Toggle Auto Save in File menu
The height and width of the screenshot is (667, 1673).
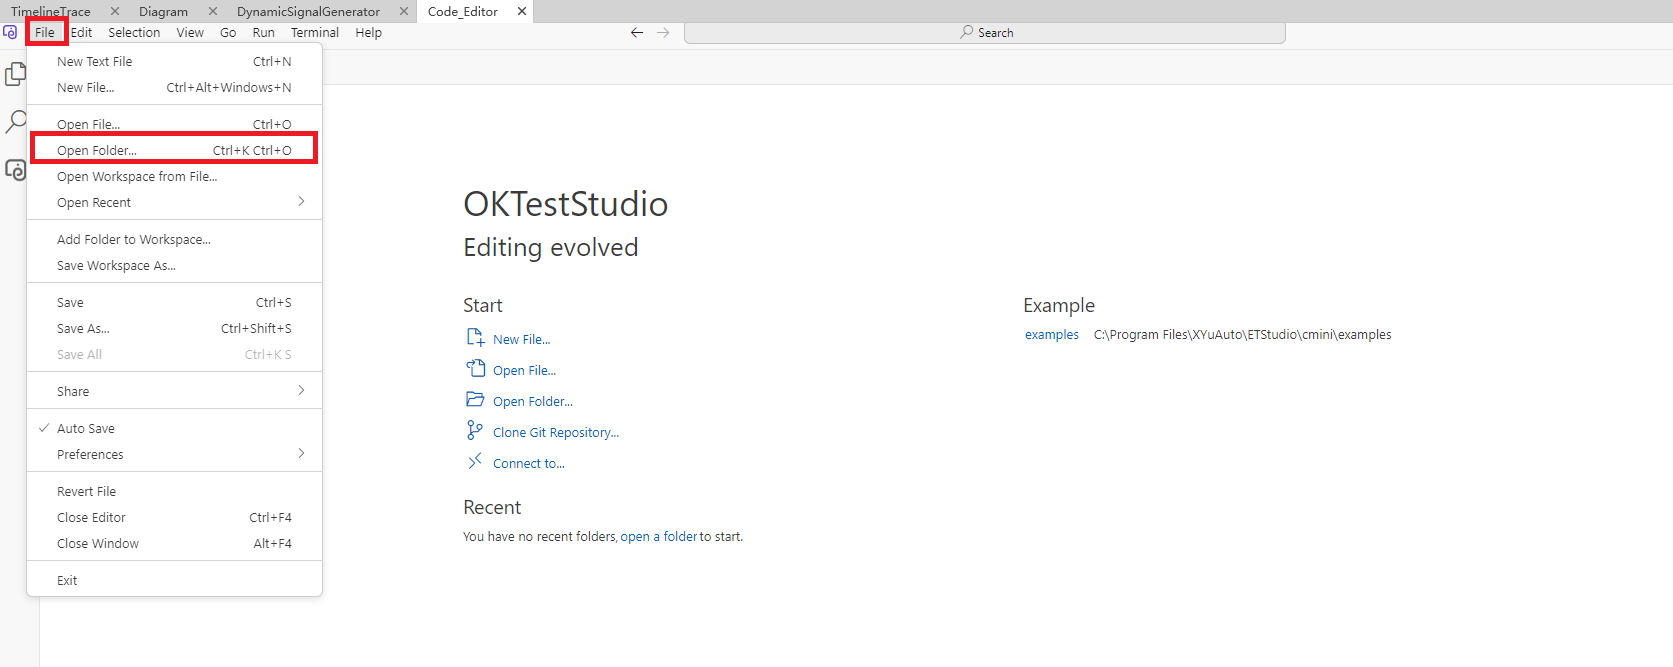click(x=86, y=428)
